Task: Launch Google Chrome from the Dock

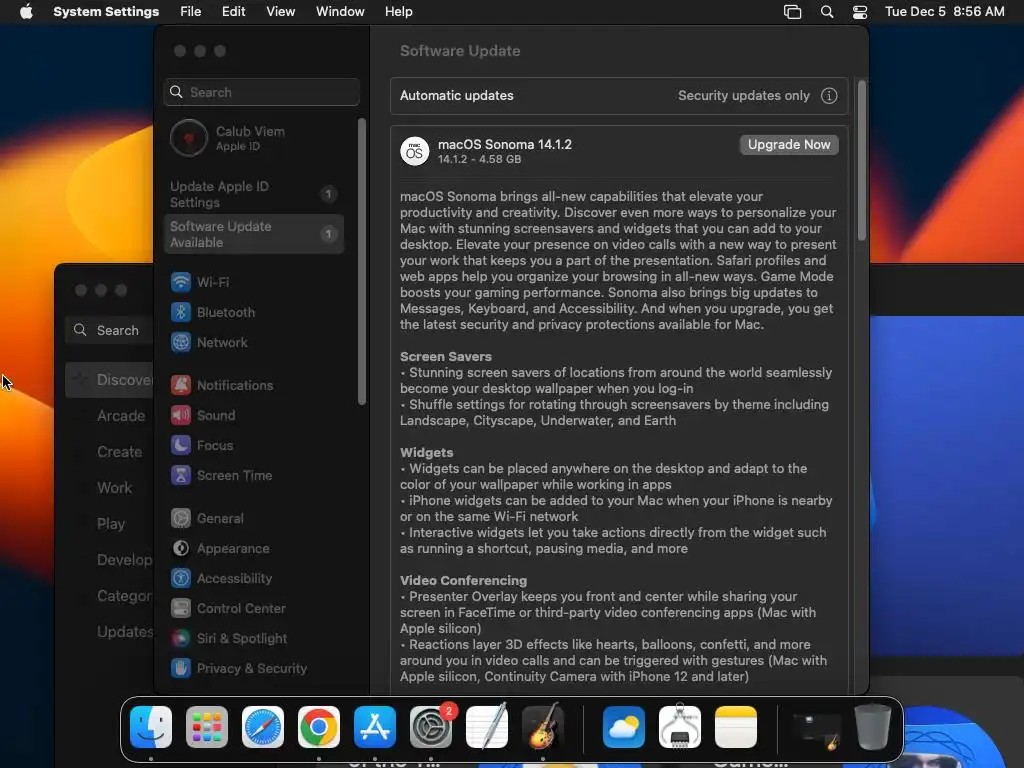Action: pos(319,727)
